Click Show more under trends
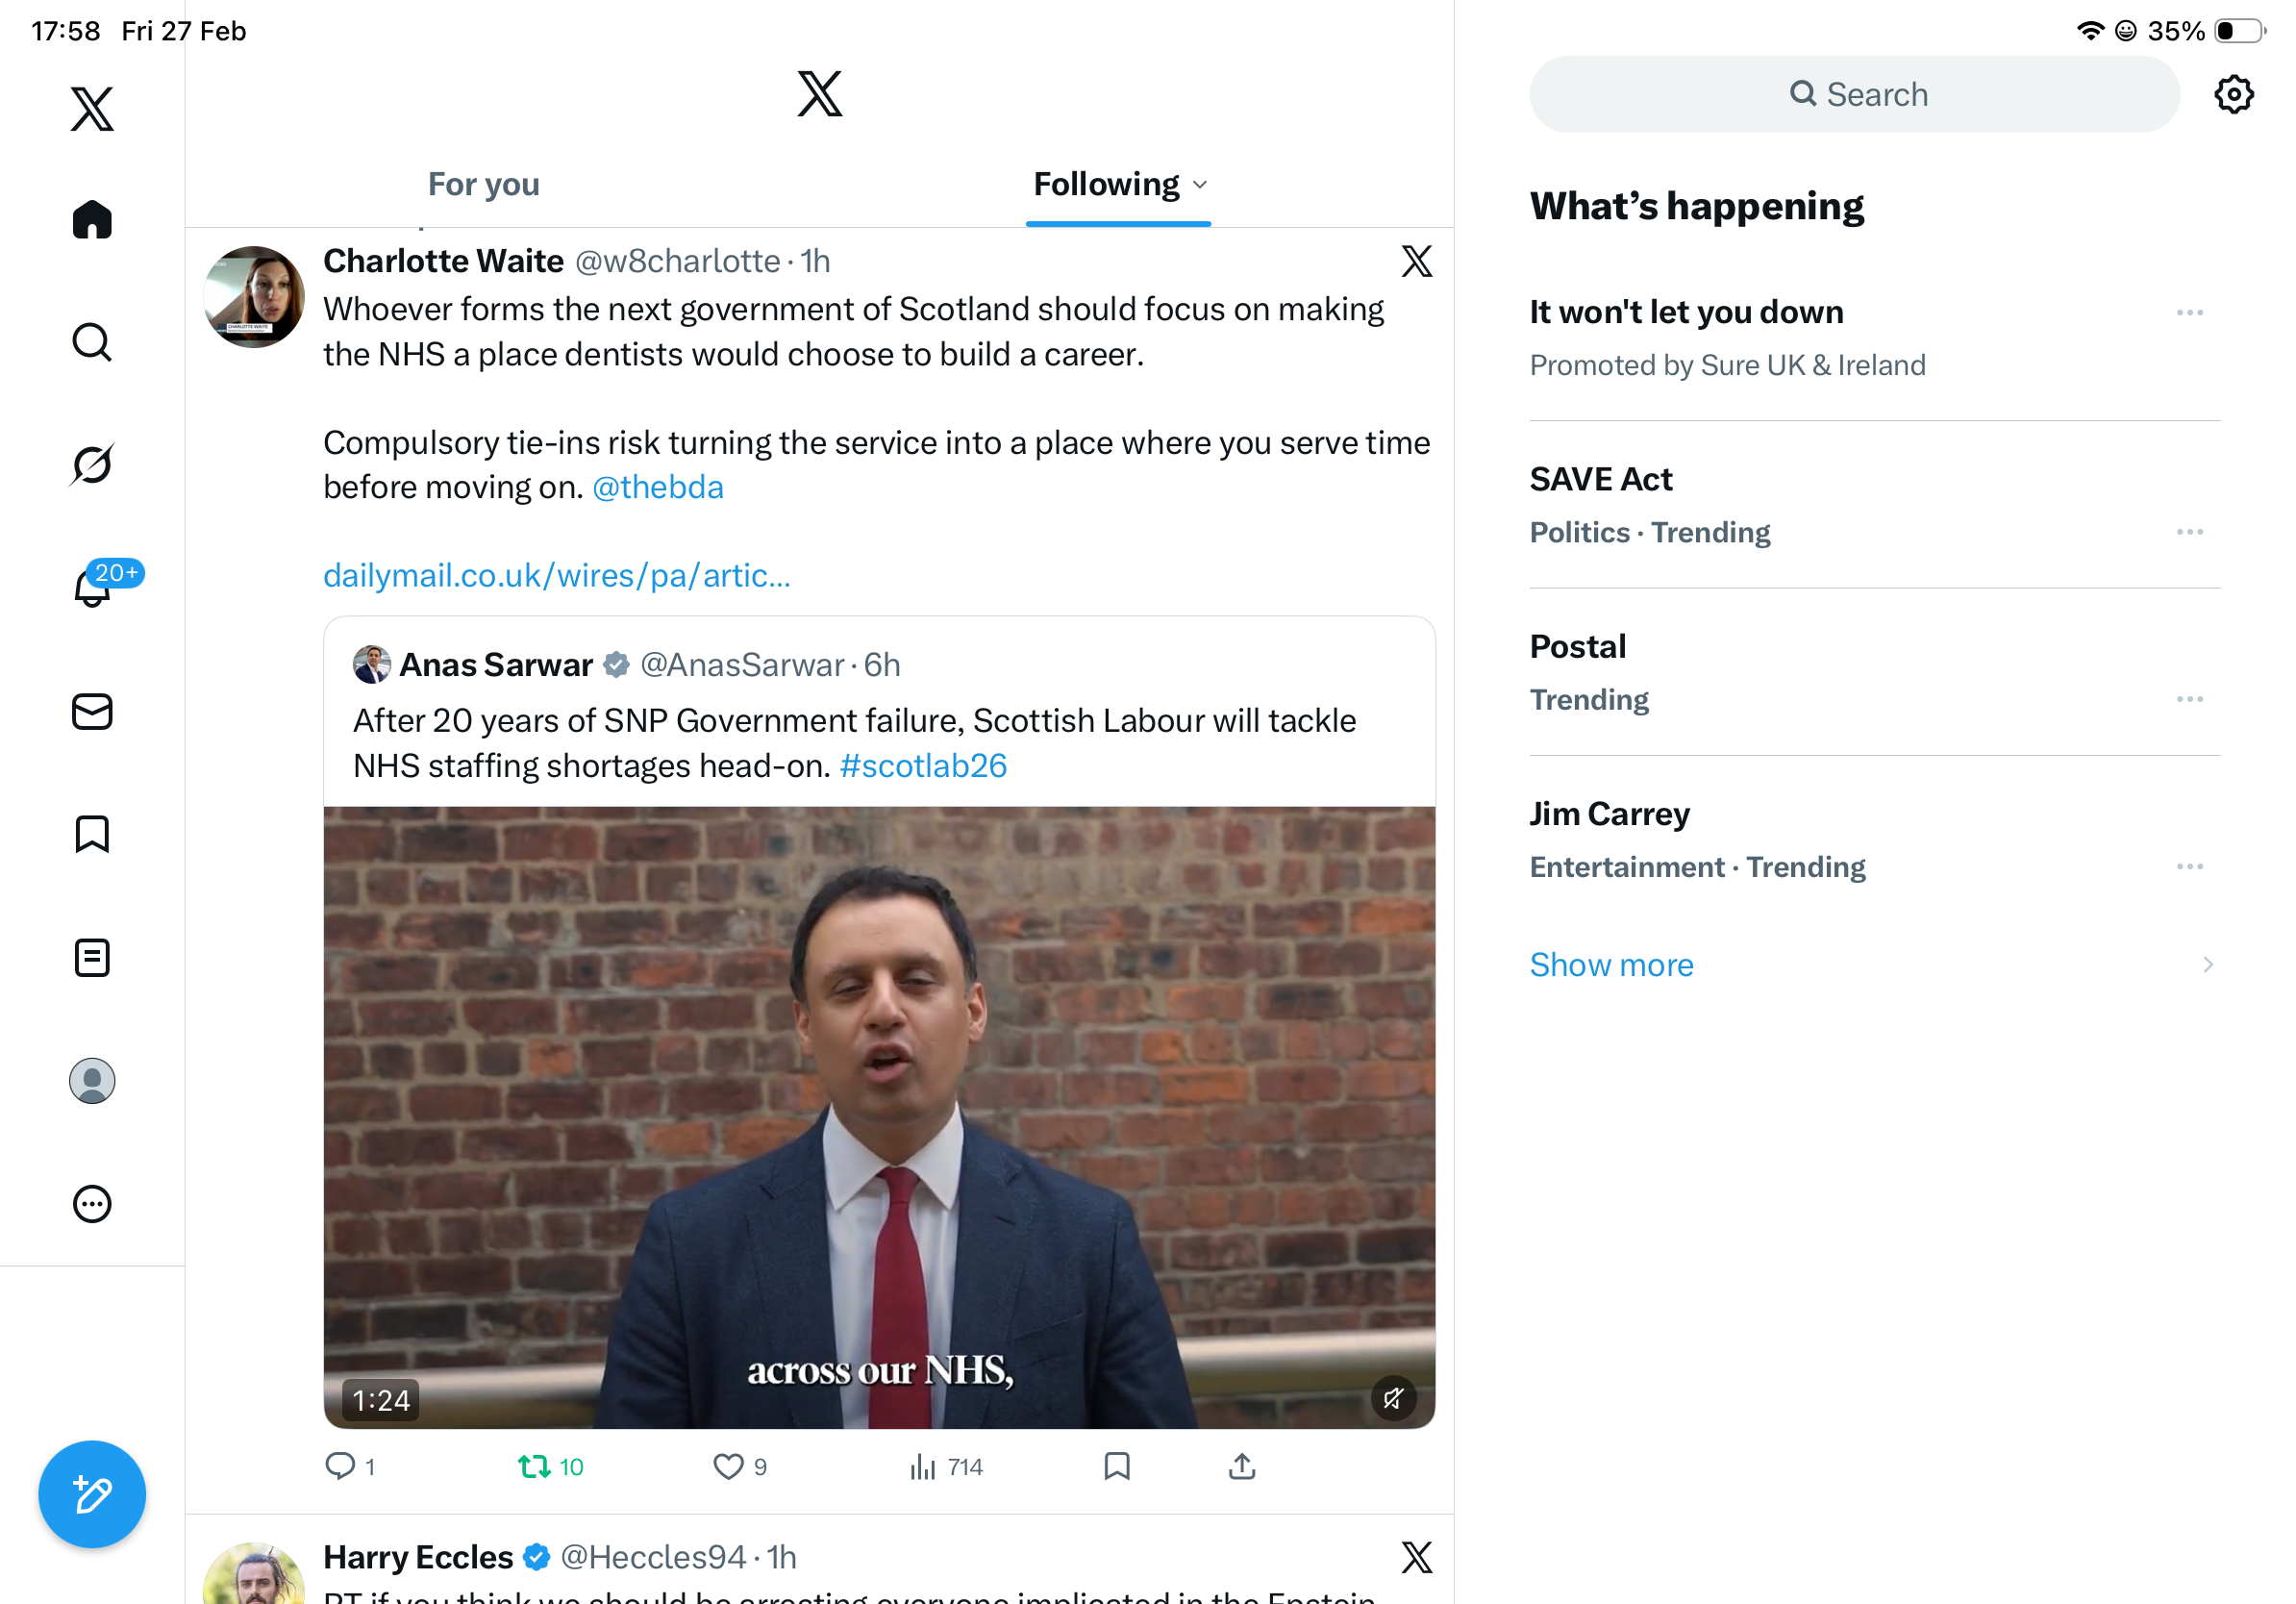2296x1604 pixels. (x=1611, y=964)
